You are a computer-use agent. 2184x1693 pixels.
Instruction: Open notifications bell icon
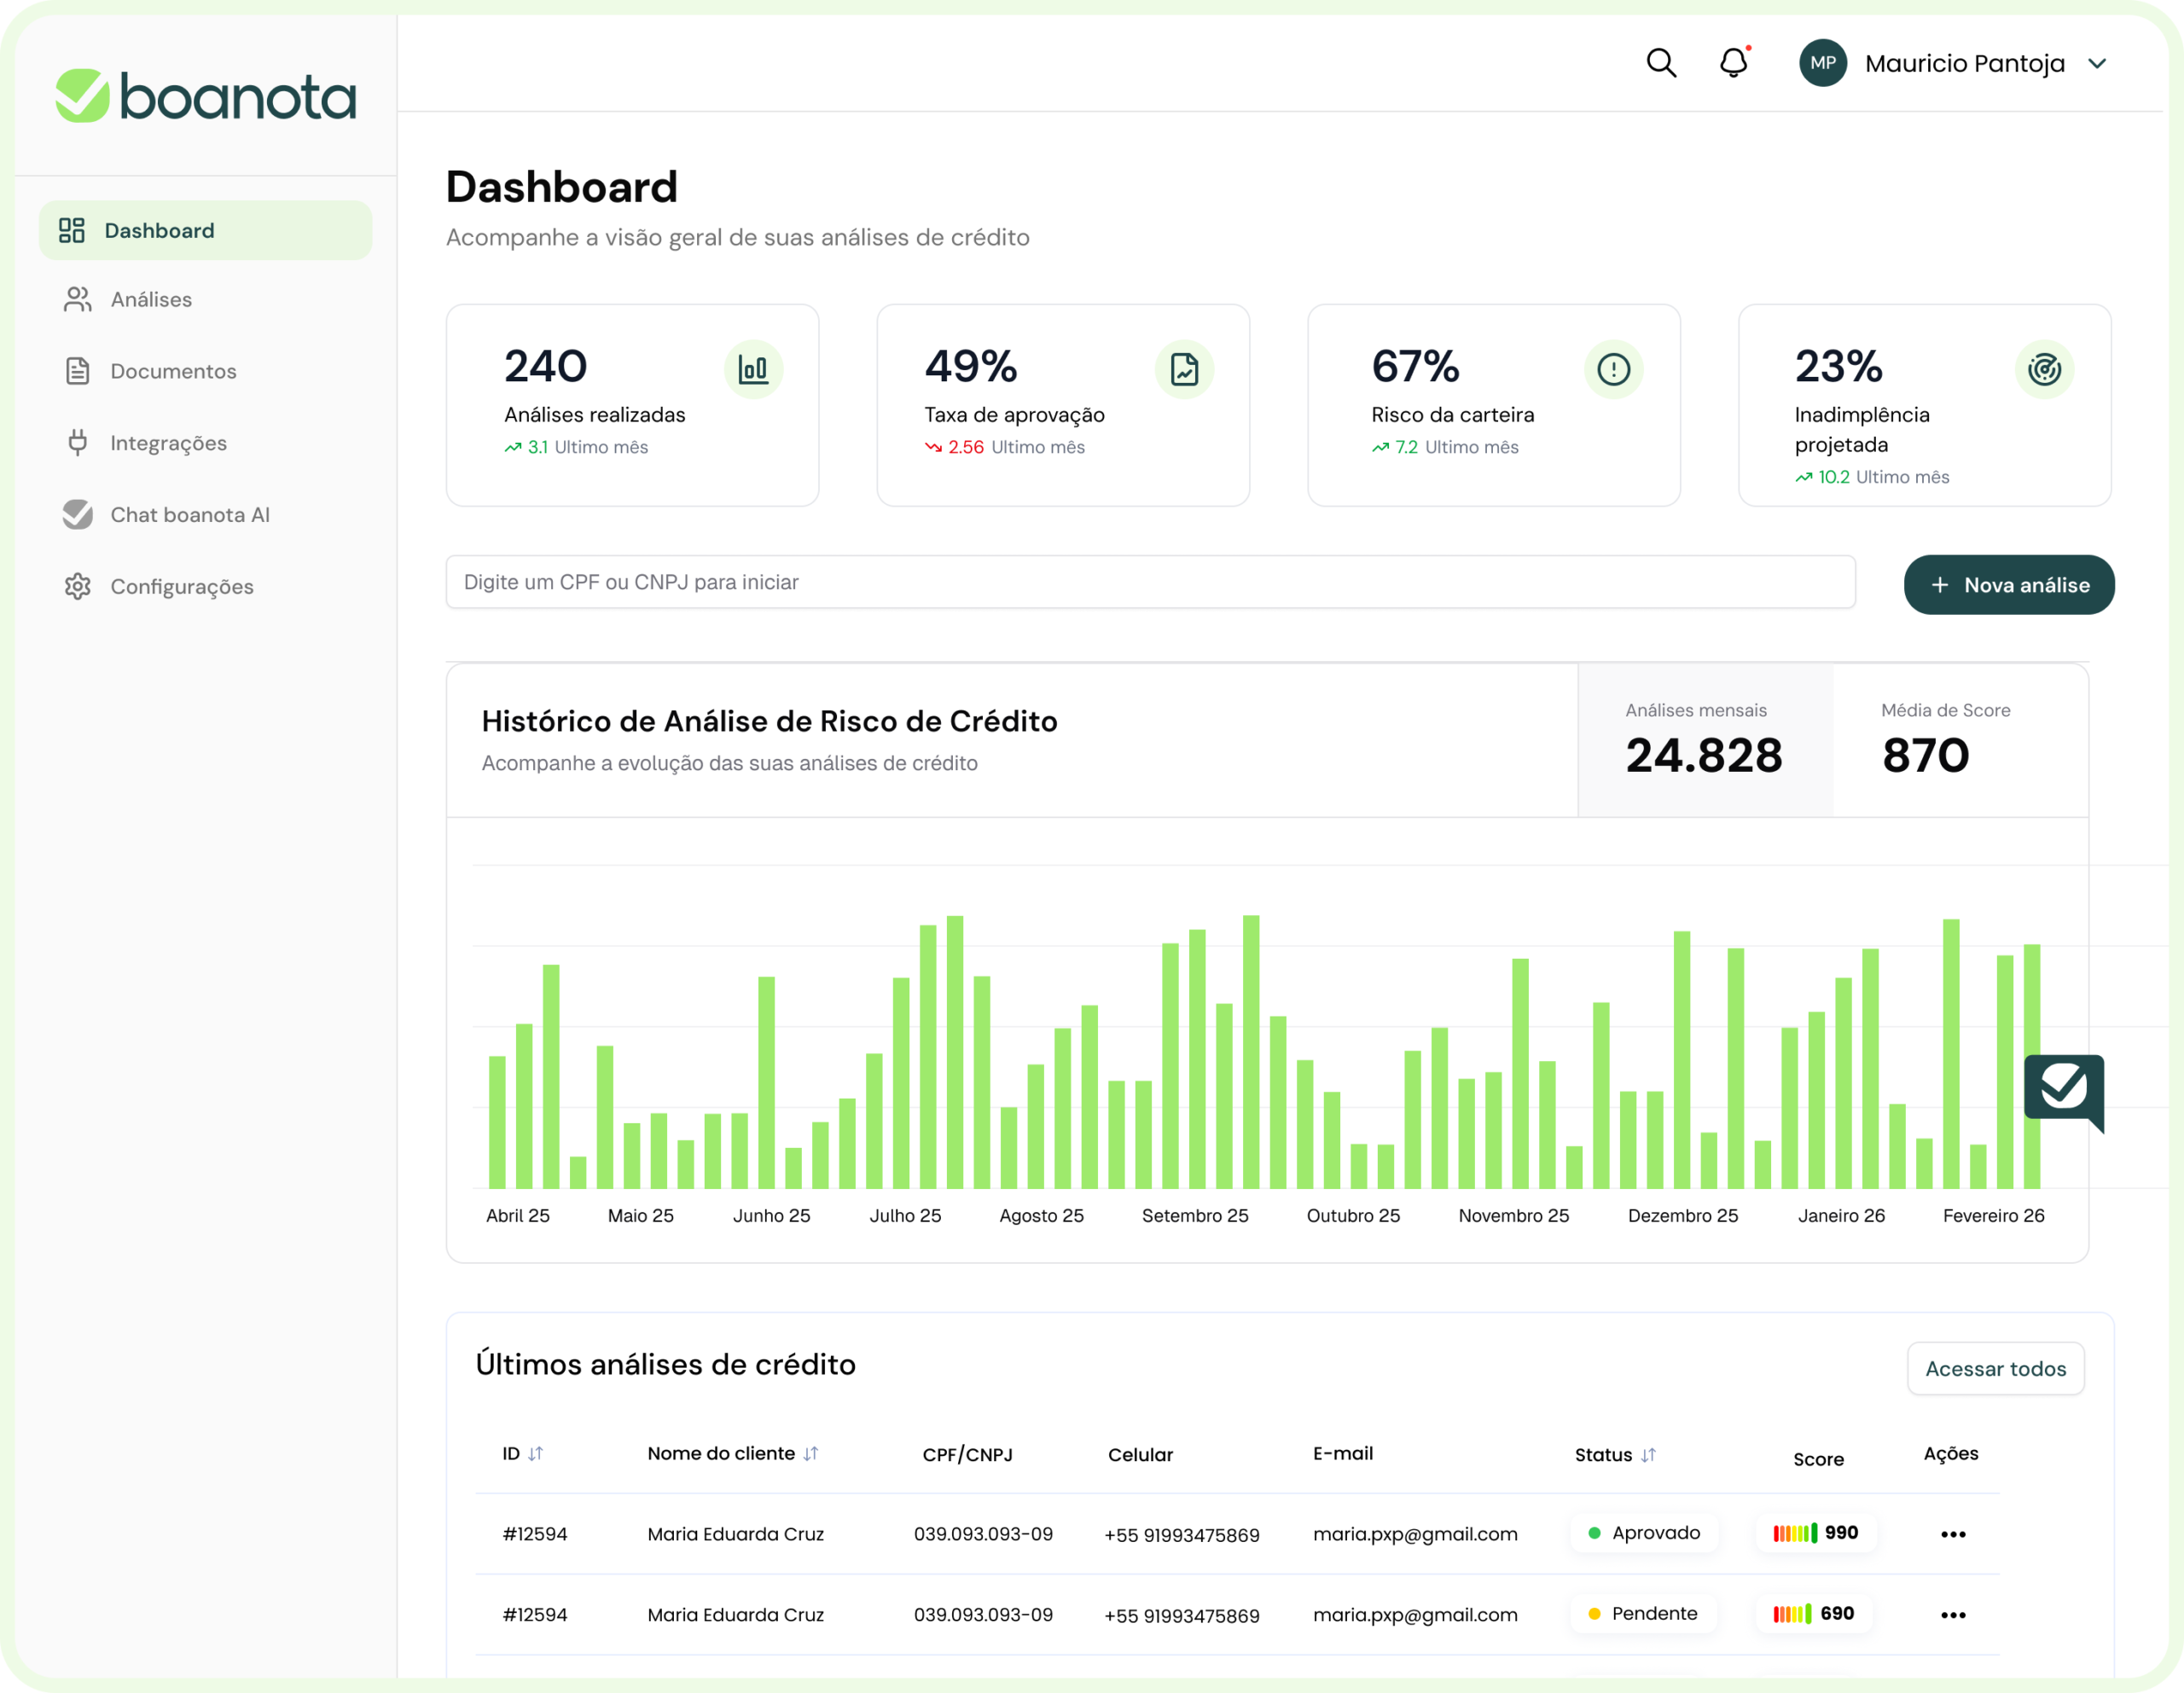point(1733,63)
